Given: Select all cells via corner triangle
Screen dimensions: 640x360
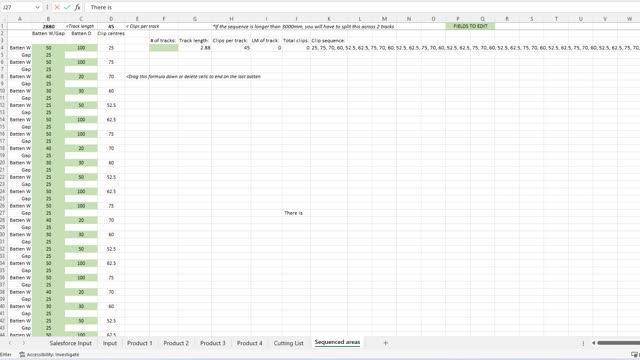Looking at the screenshot, I should tap(4, 19).
